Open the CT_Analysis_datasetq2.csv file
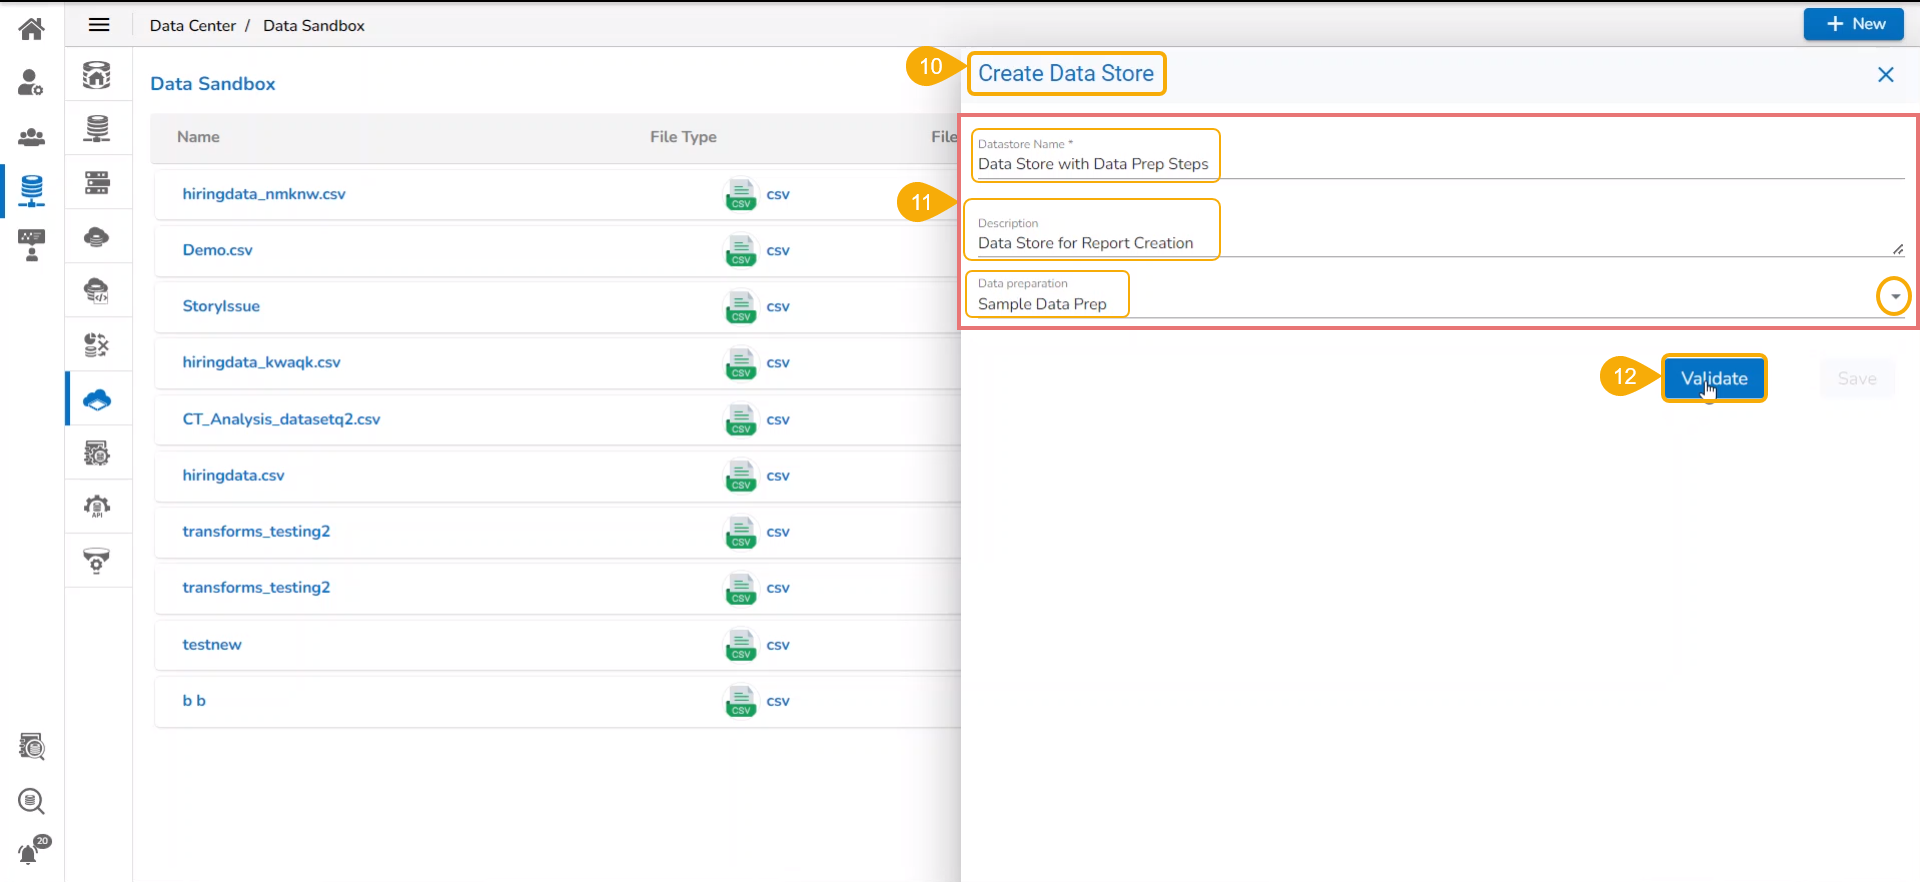This screenshot has height=882, width=1920. [281, 419]
